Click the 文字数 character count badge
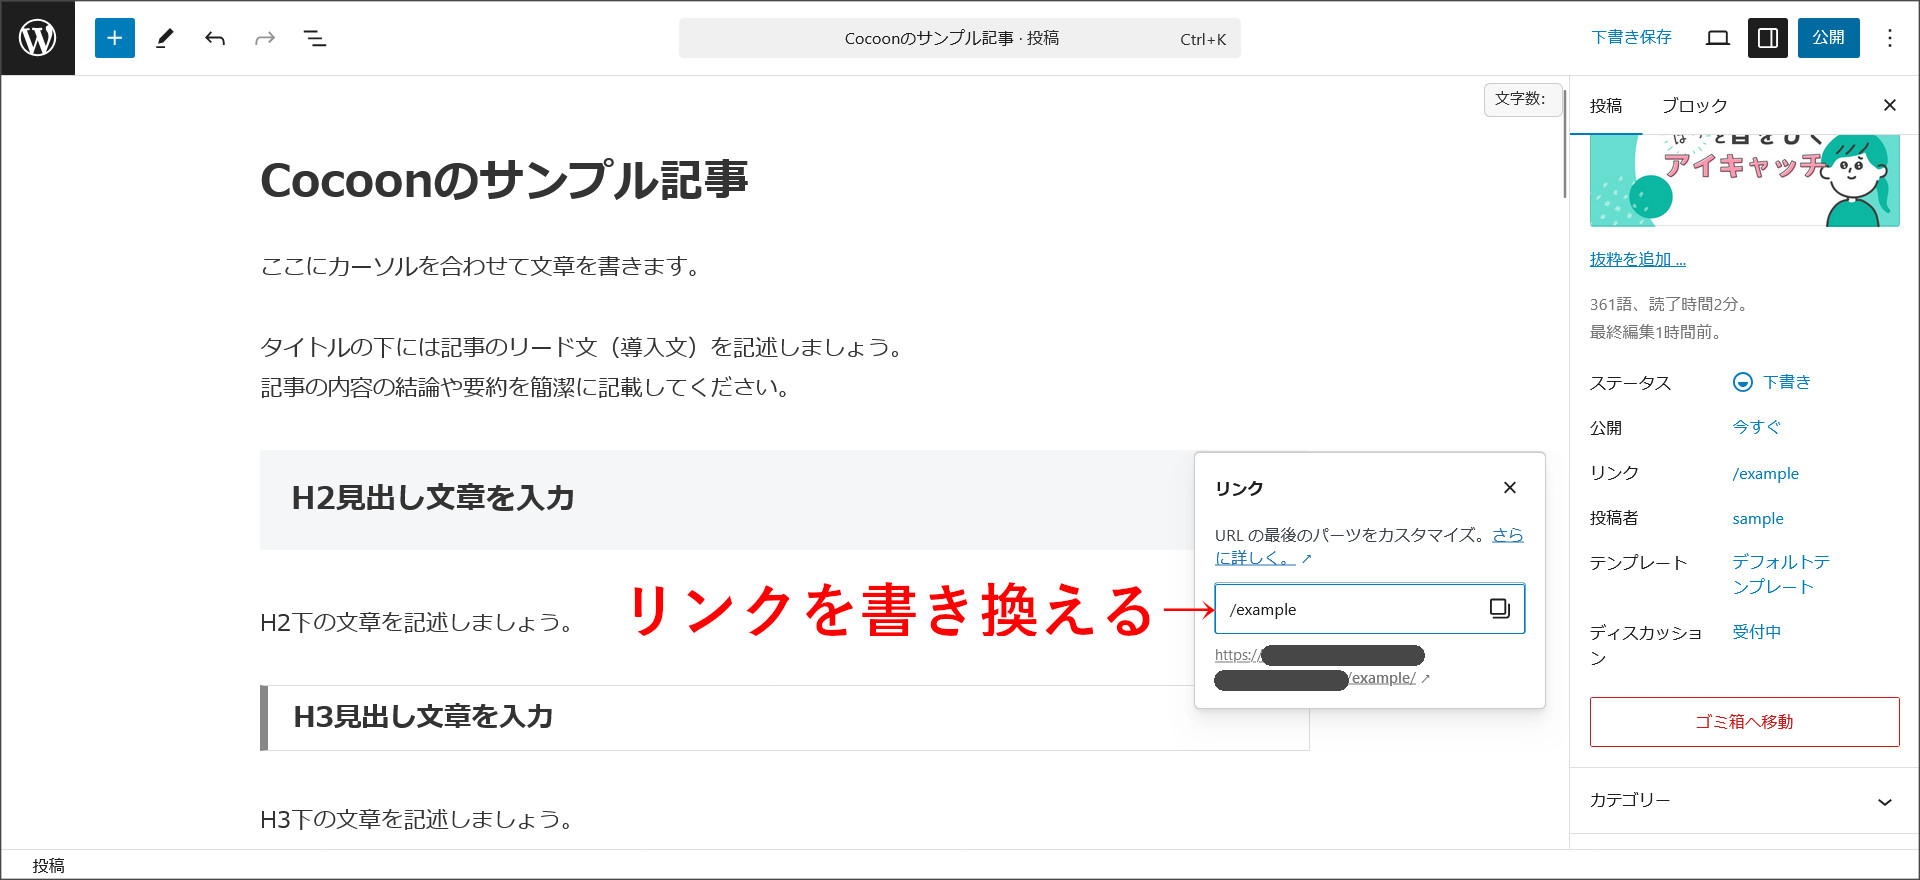Viewport: 1920px width, 880px height. tap(1521, 99)
